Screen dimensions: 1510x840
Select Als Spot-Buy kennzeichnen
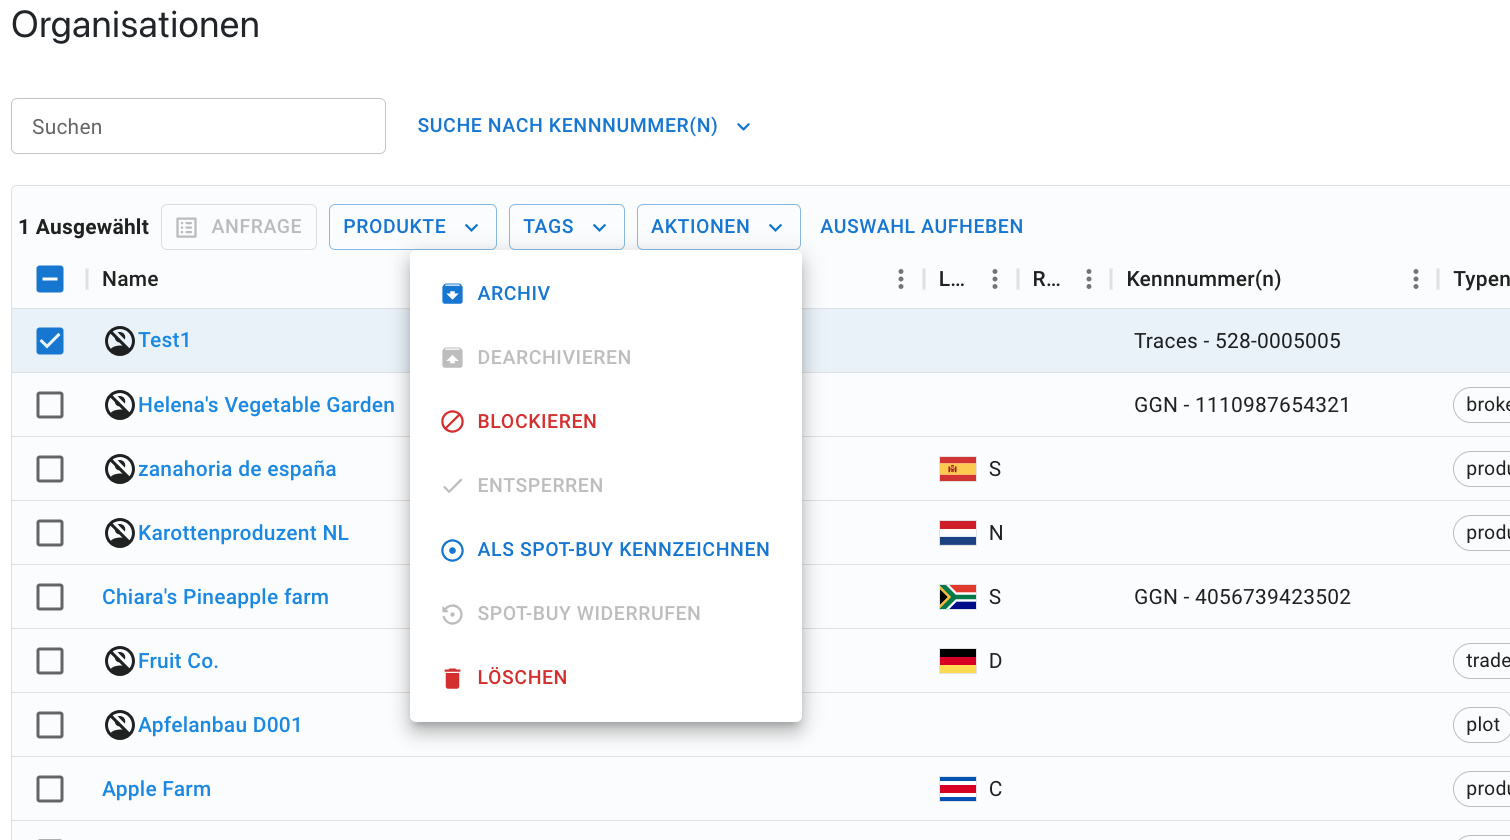pos(606,549)
